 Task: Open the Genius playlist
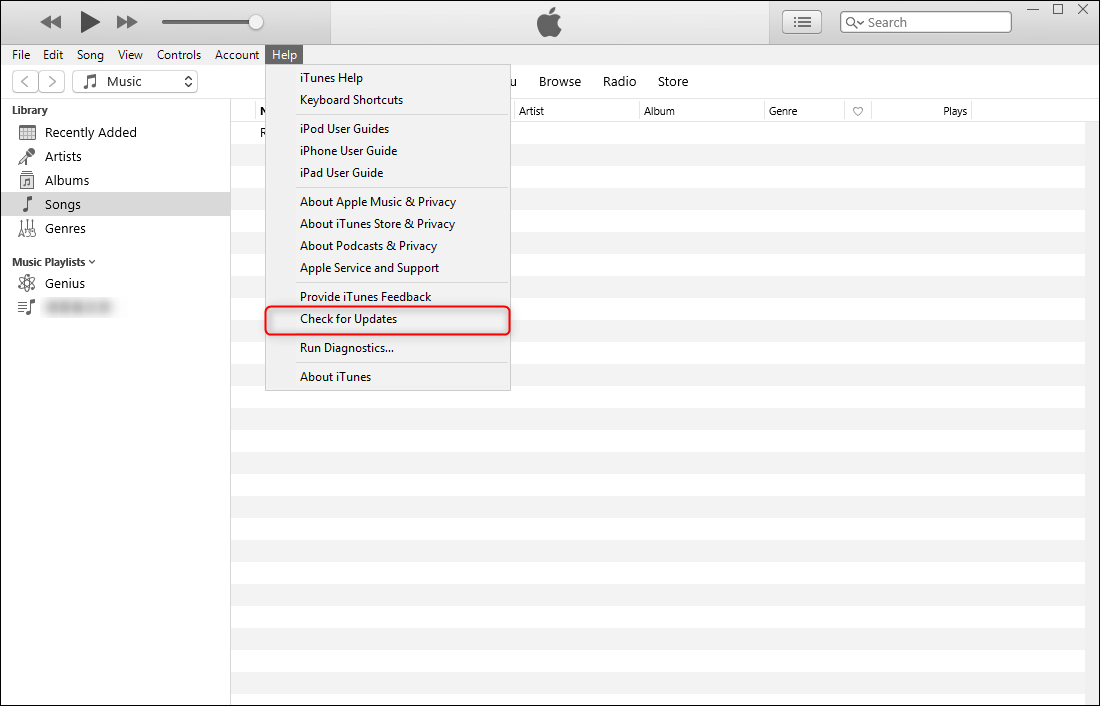pos(116,284)
